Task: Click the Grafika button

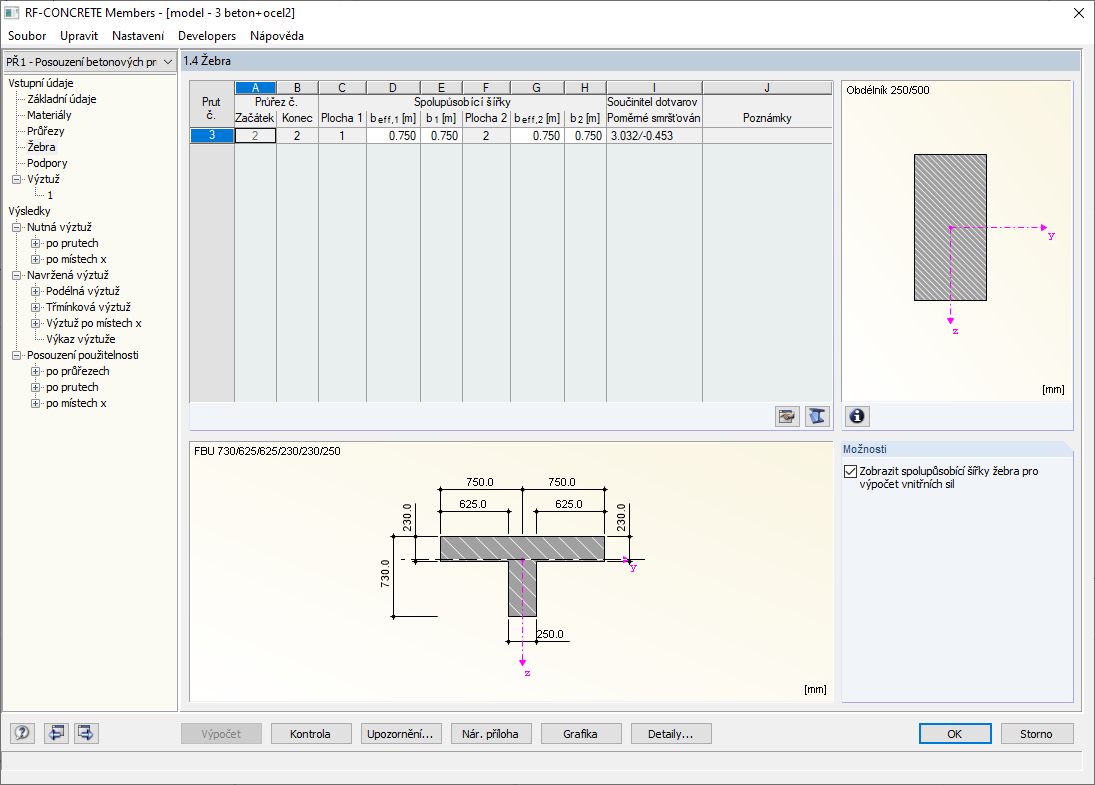Action: click(580, 733)
